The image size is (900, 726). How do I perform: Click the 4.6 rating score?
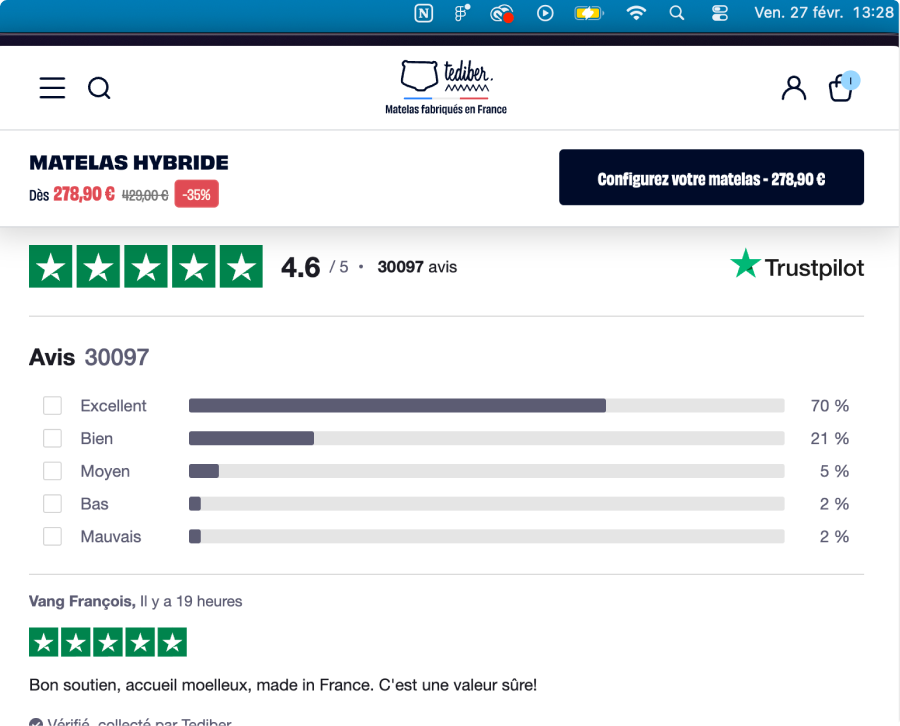300,267
